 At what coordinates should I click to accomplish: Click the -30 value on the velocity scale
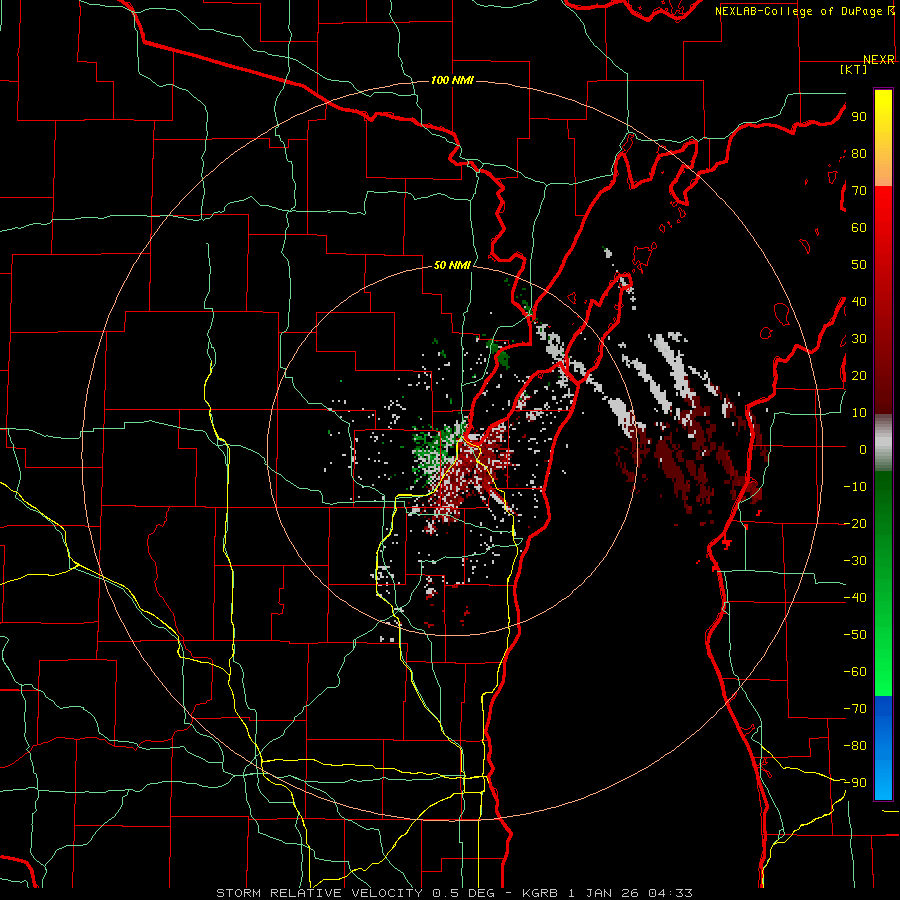[855, 561]
